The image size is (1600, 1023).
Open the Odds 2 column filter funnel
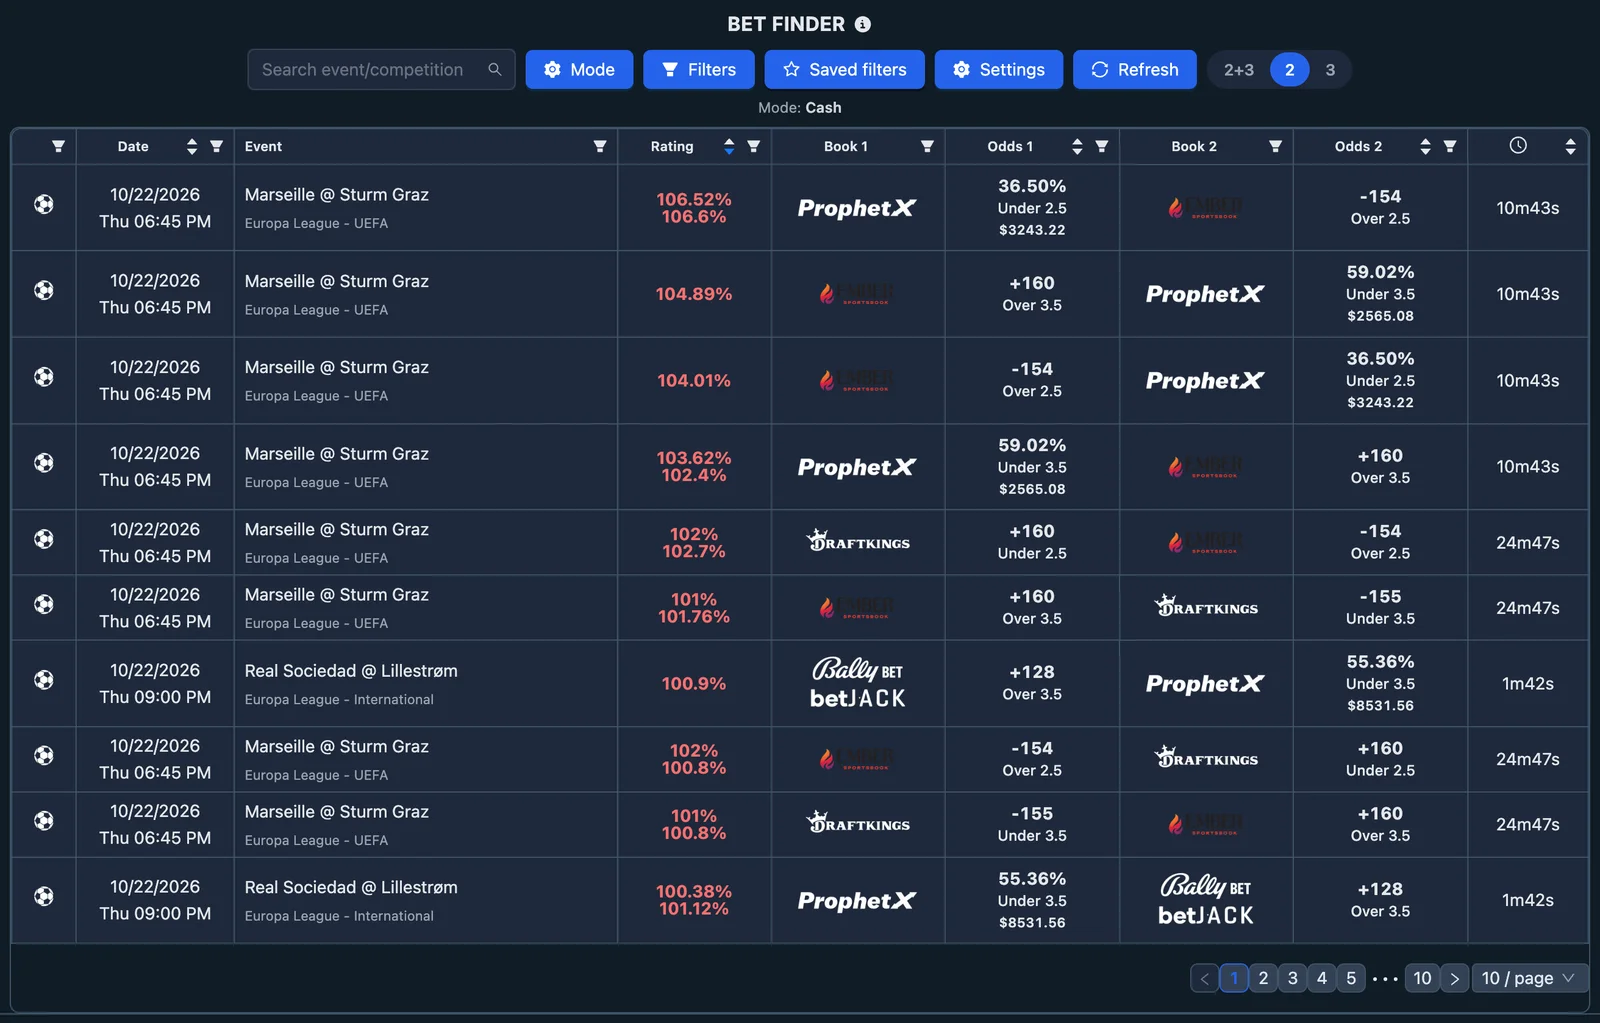pos(1450,146)
